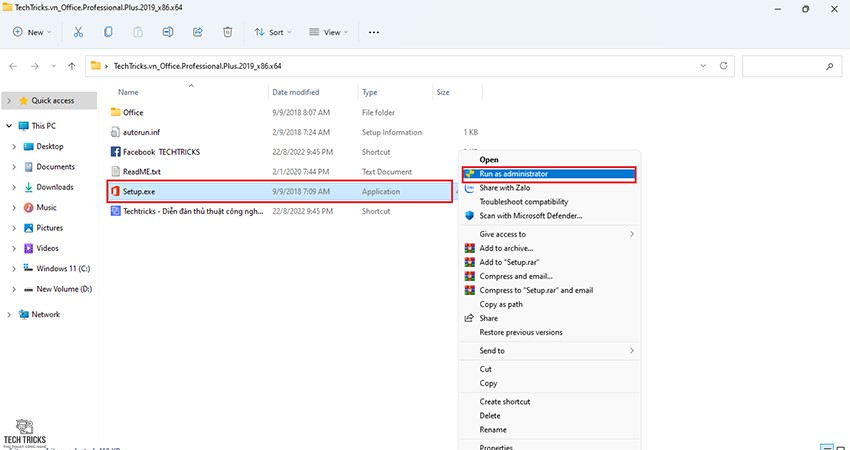
Task: Select Pictures in the navigation pane
Action: [x=49, y=228]
